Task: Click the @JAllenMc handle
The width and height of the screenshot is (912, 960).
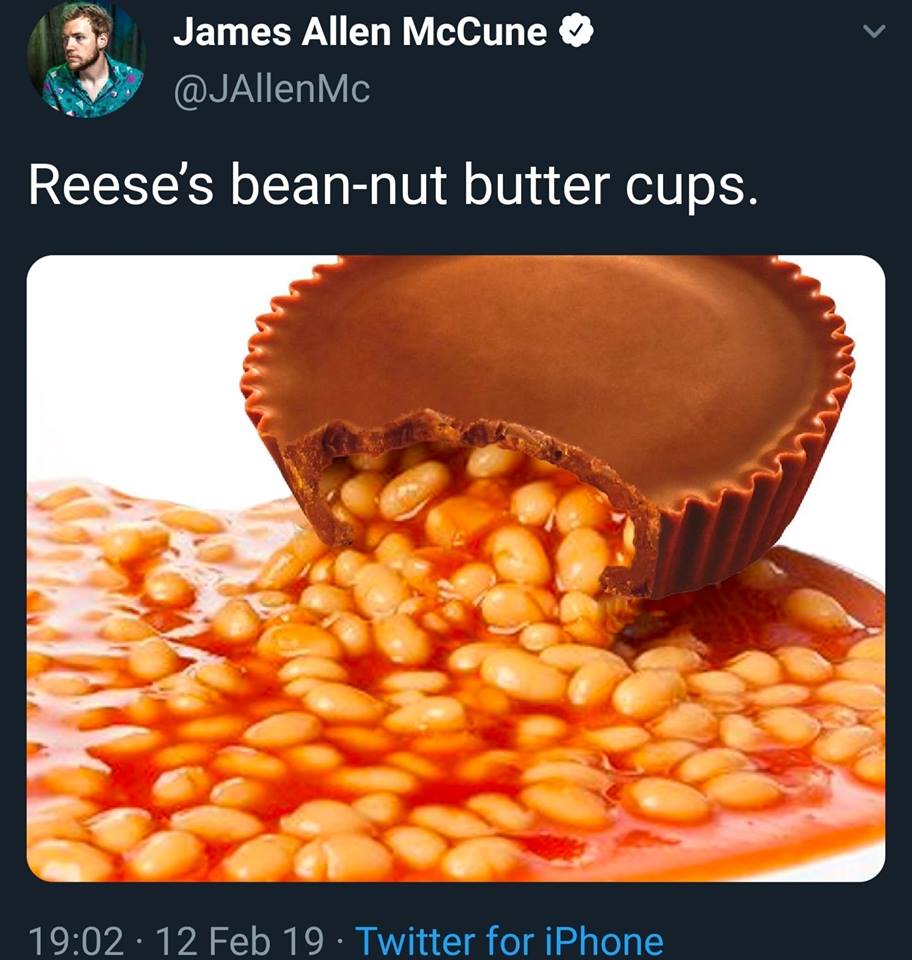Action: 271,89
